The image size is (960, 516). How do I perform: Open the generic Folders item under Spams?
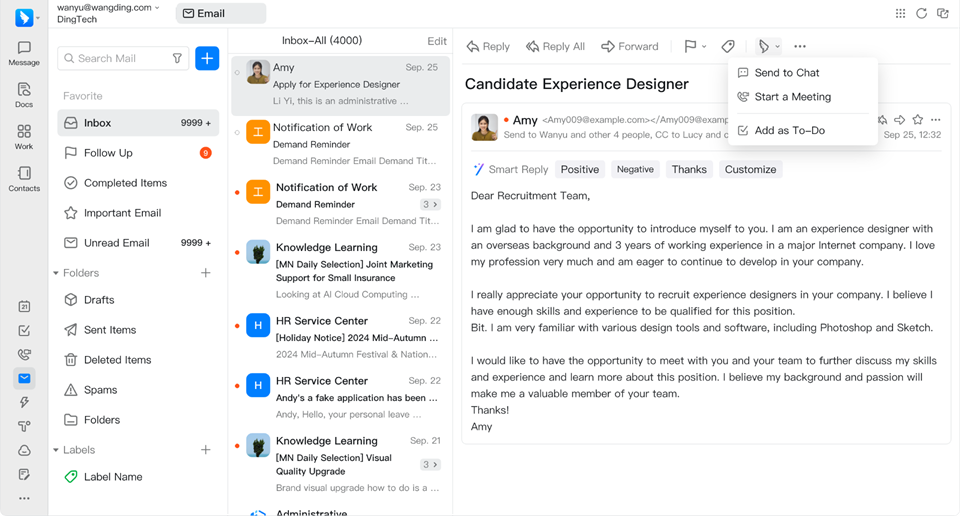138,420
